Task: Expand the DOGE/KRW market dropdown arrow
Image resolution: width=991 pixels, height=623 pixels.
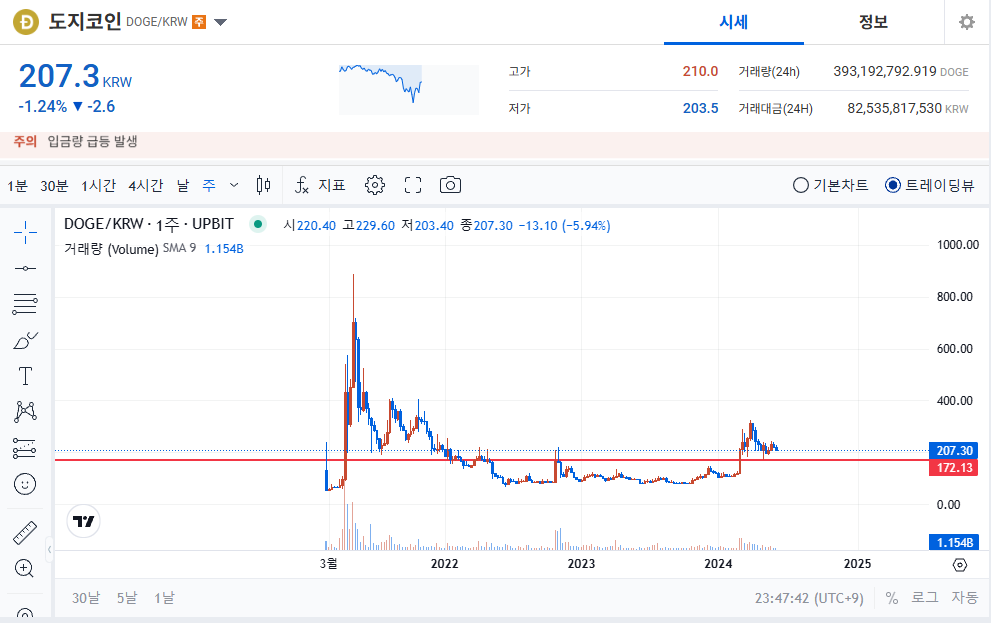Action: click(x=220, y=23)
